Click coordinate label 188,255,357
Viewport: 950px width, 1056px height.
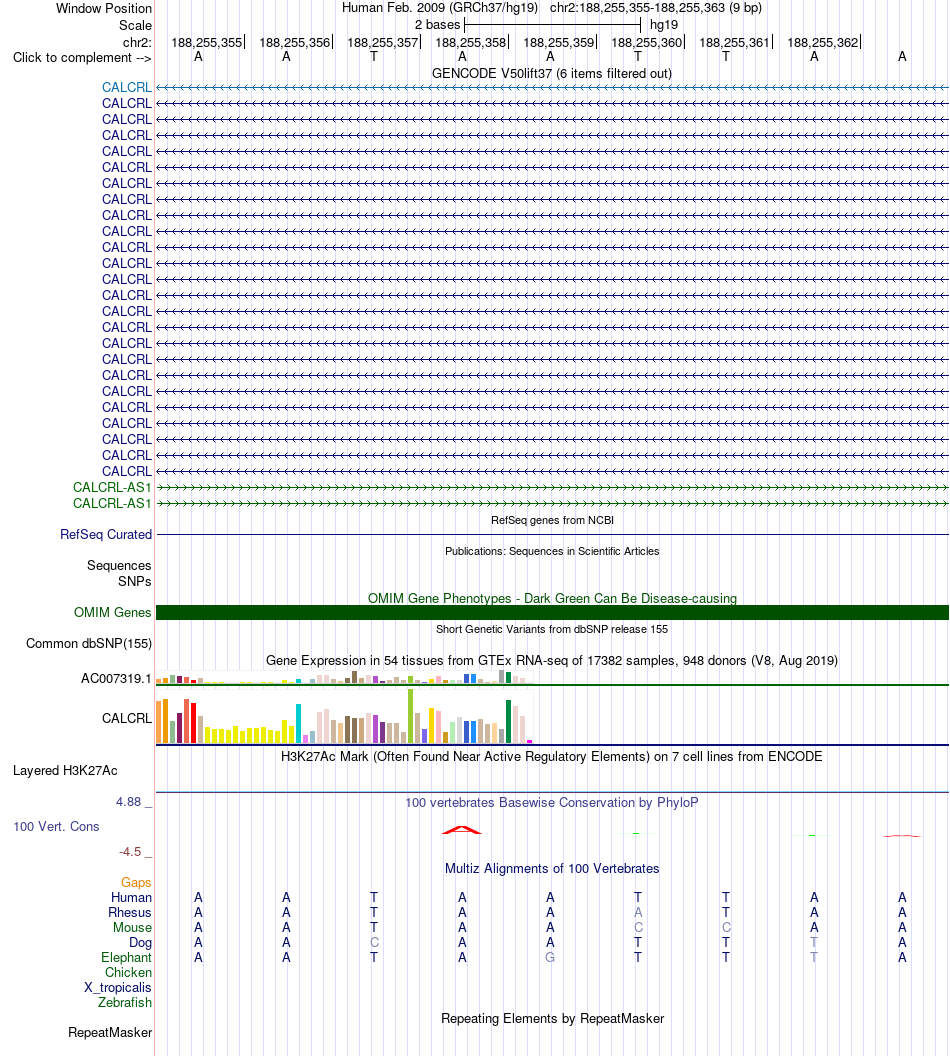tap(383, 42)
